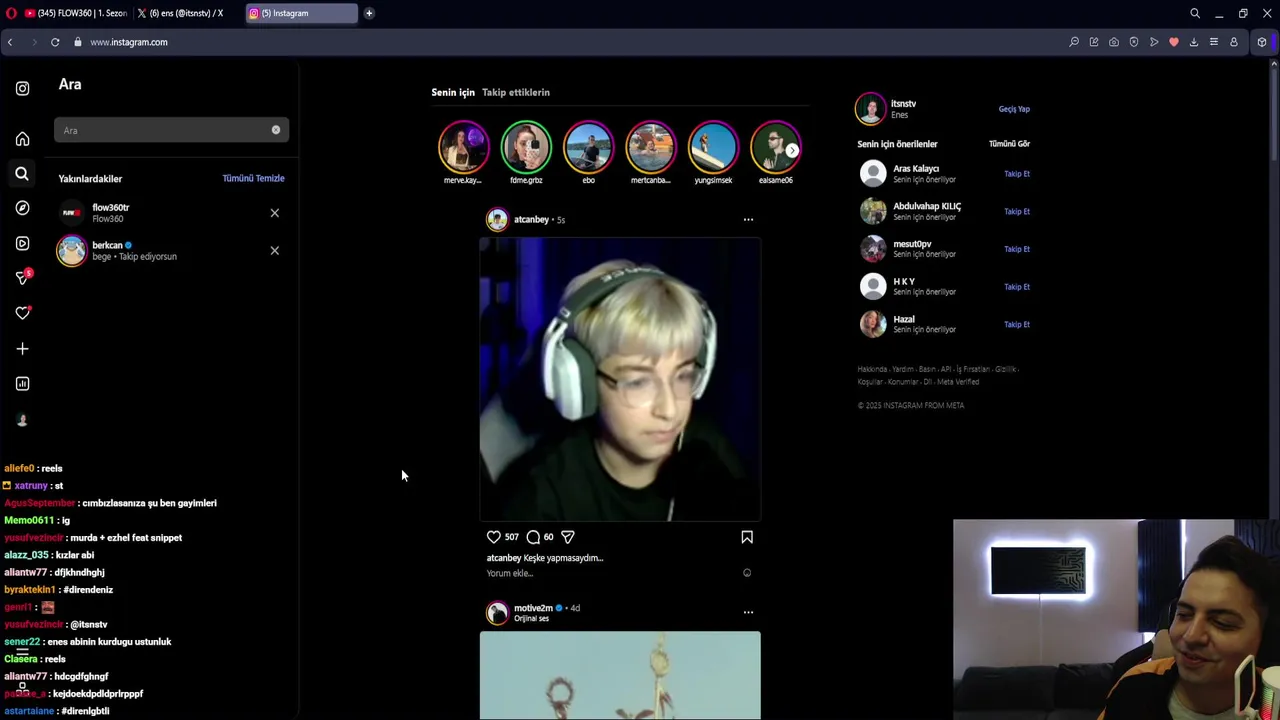1280x720 pixels.
Task: Open Explore with the compass icon
Action: [x=22, y=208]
